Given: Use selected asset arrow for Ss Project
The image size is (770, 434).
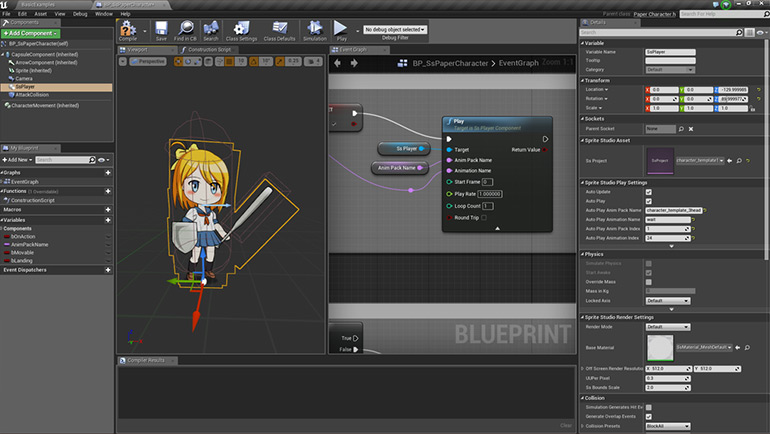Looking at the screenshot, I should pos(730,161).
